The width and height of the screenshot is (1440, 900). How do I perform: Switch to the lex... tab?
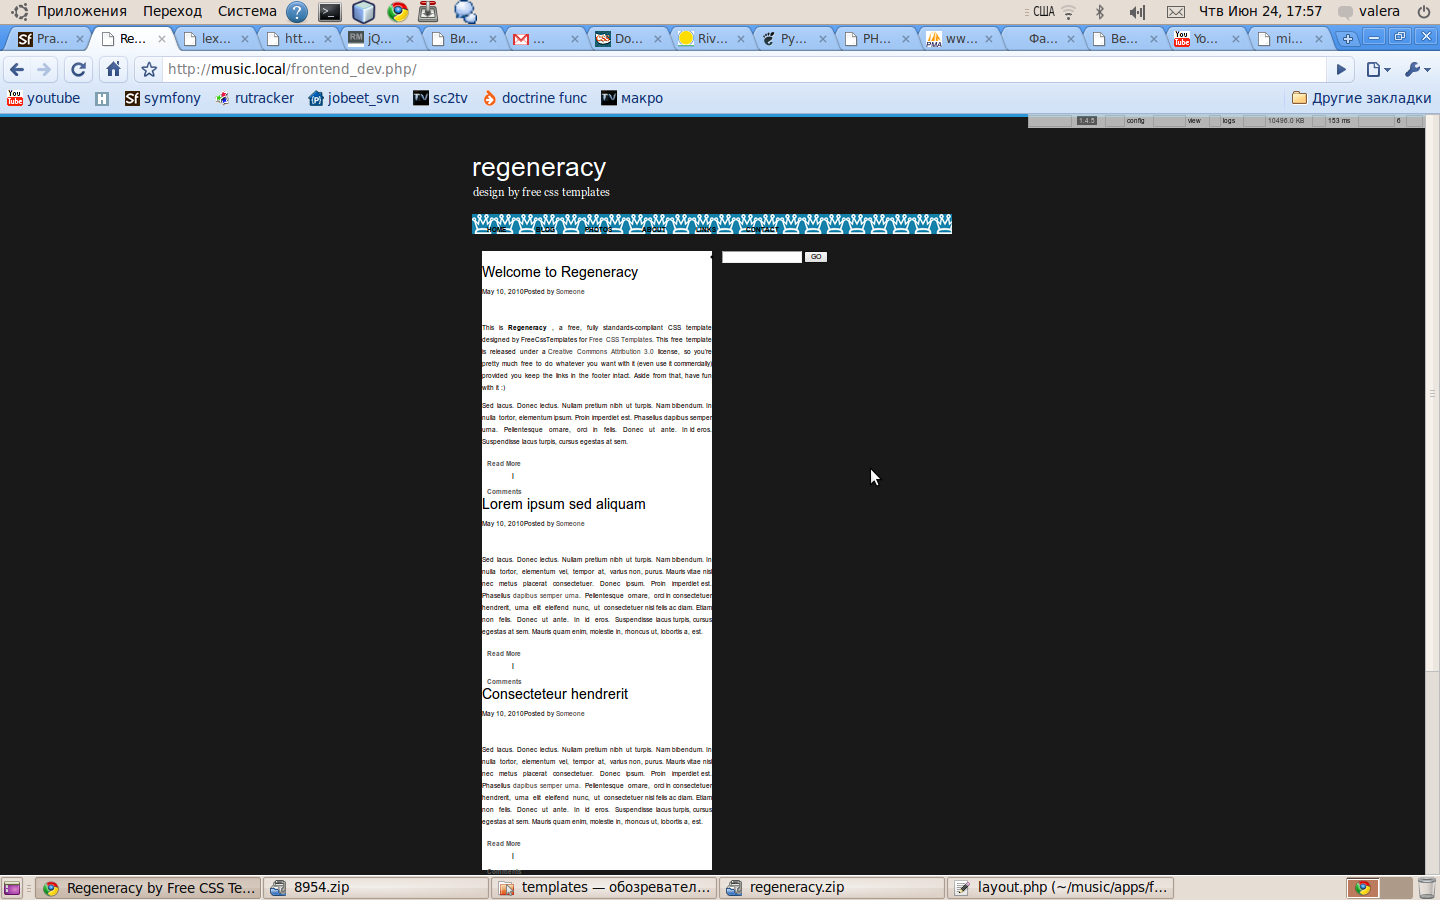pos(216,39)
